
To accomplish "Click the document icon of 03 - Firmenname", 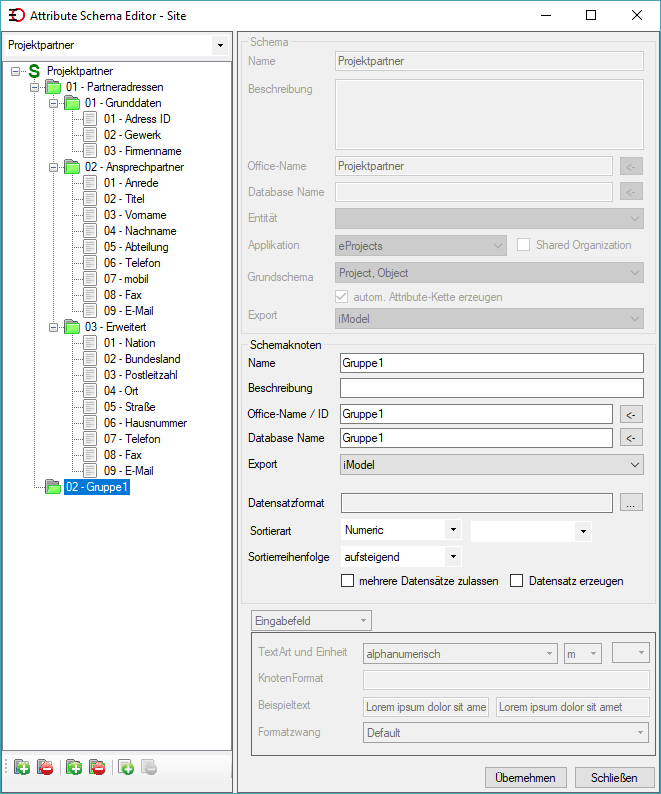I will coord(90,151).
